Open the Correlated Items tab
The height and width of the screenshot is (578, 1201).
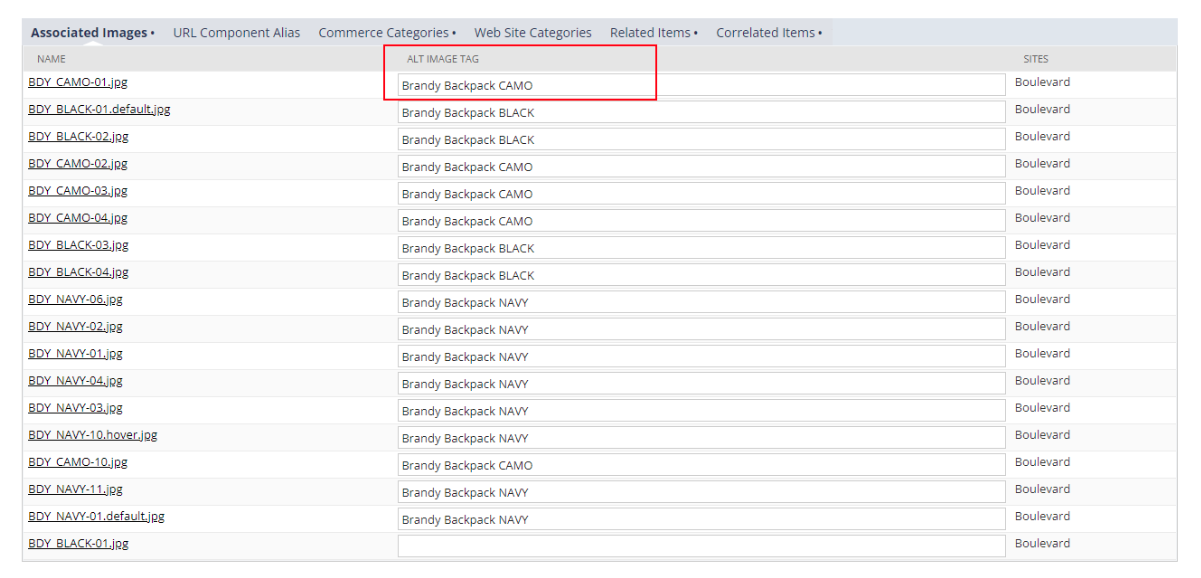click(x=768, y=33)
